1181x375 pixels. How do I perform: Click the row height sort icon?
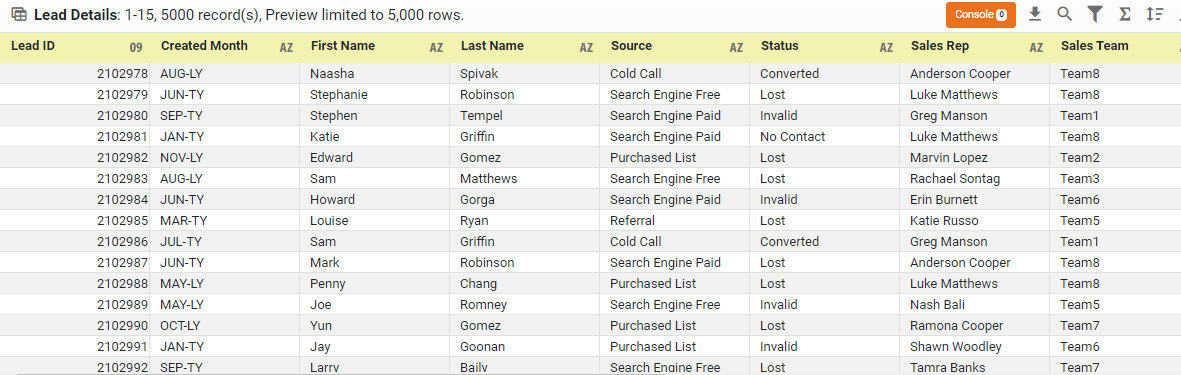pyautogui.click(x=1155, y=14)
